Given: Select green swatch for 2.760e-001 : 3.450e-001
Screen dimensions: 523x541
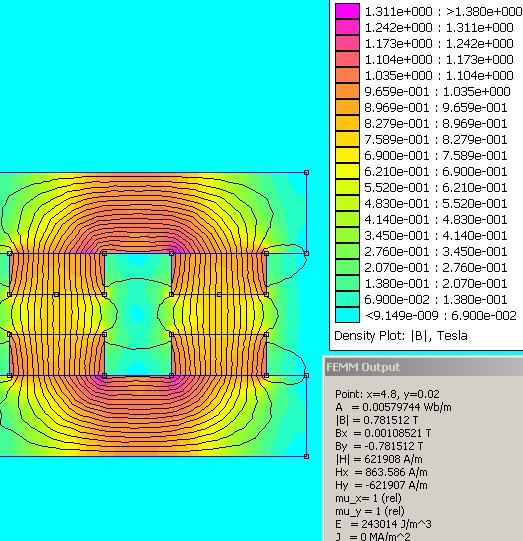Looking at the screenshot, I should pos(347,252).
